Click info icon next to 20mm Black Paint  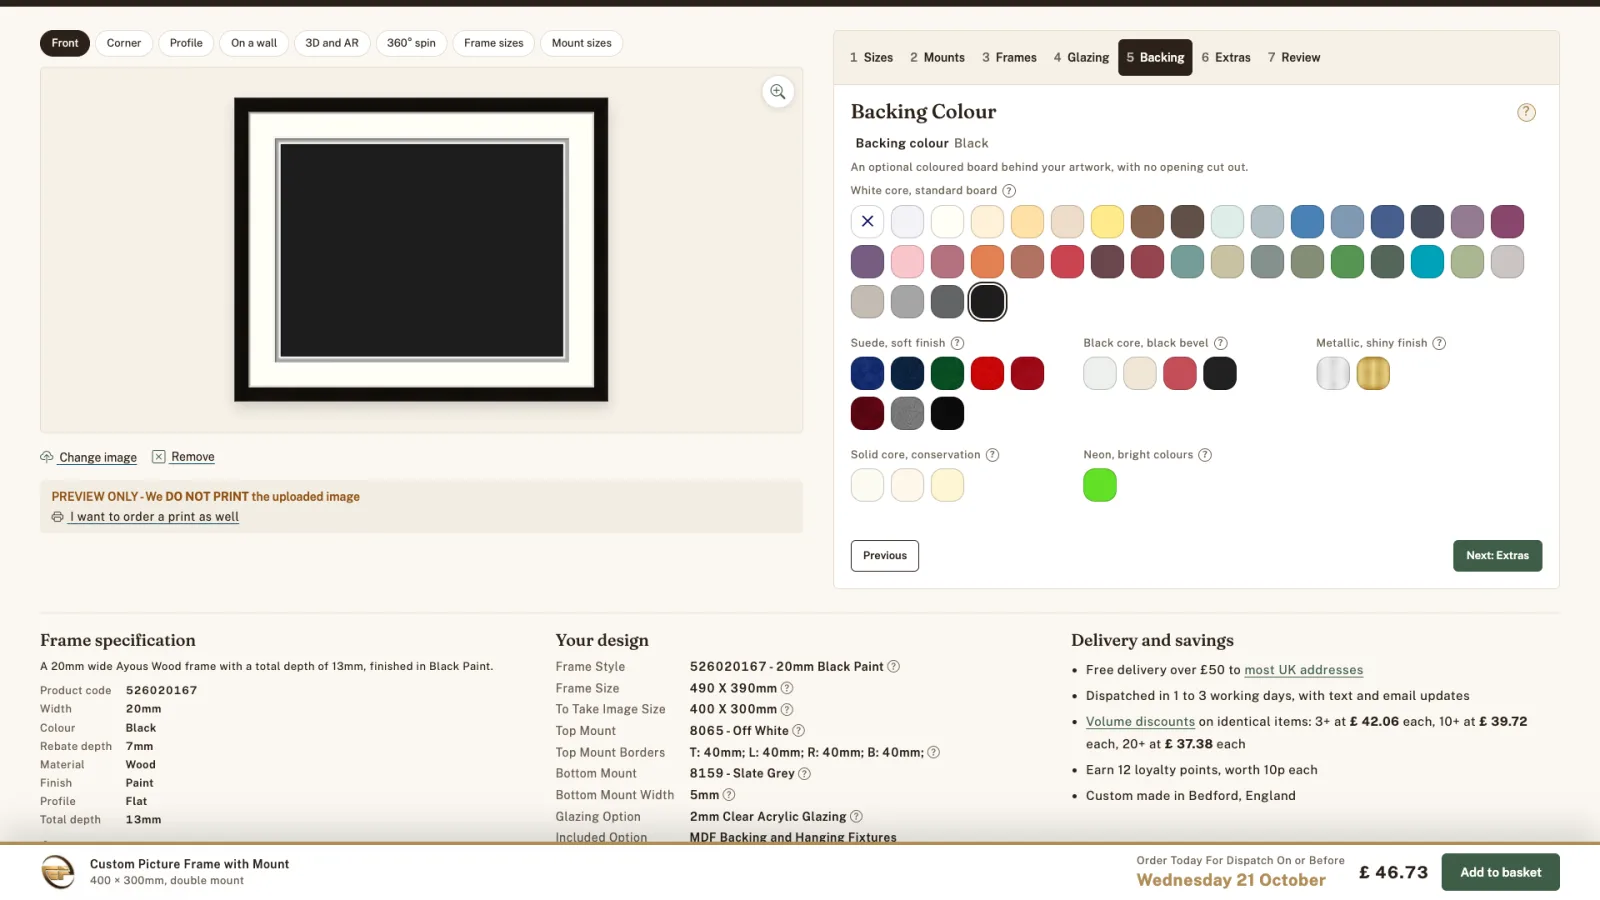894,666
